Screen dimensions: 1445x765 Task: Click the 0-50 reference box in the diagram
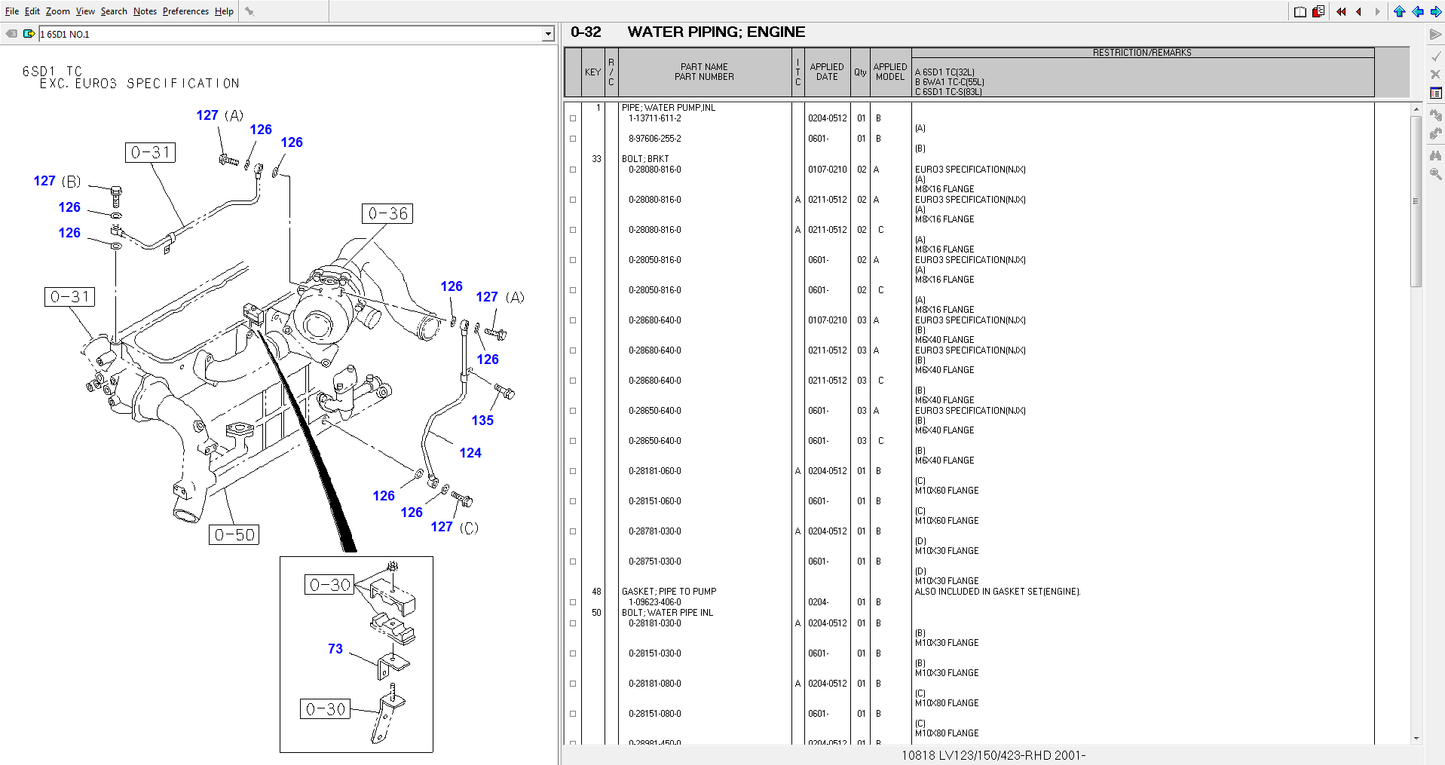tap(234, 534)
